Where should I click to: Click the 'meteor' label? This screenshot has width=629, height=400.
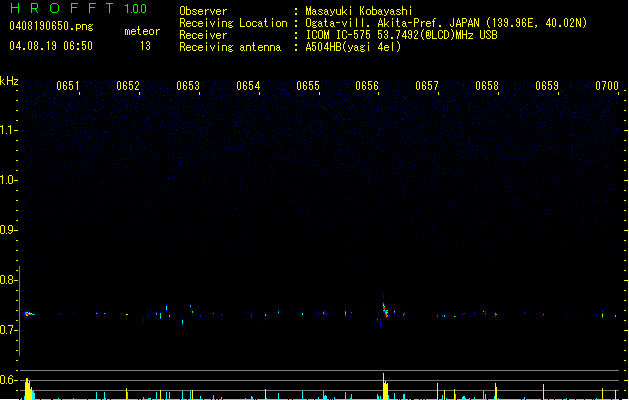click(142, 31)
